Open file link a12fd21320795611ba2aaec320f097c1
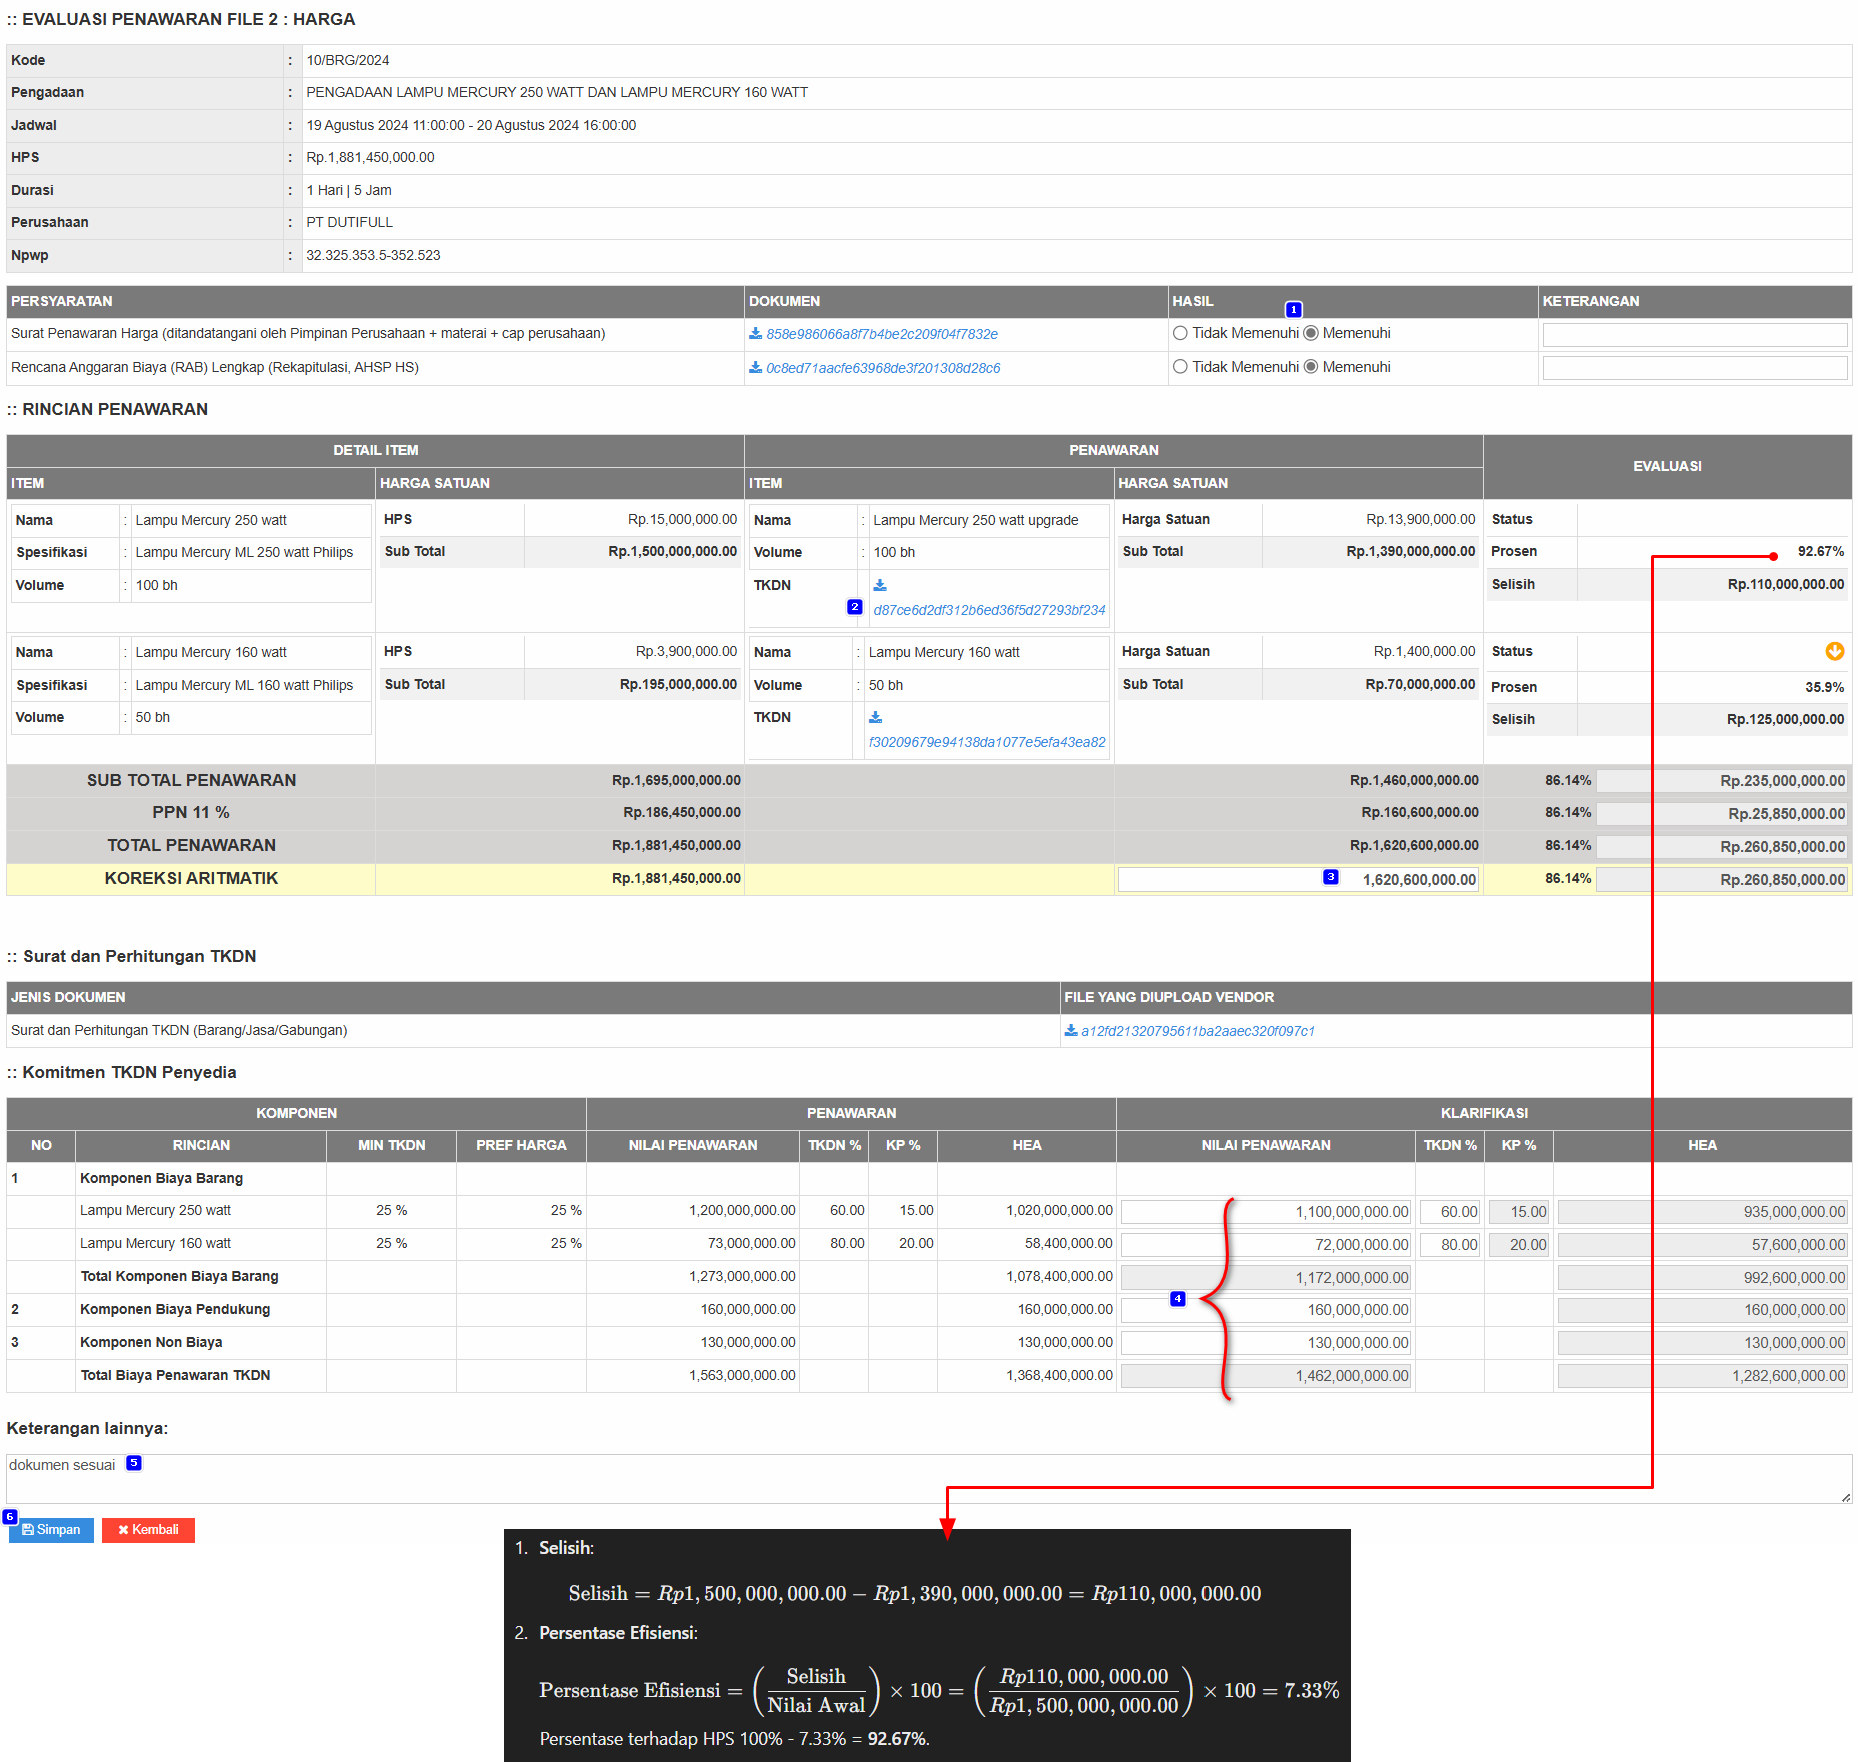1858x1762 pixels. point(1197,1032)
